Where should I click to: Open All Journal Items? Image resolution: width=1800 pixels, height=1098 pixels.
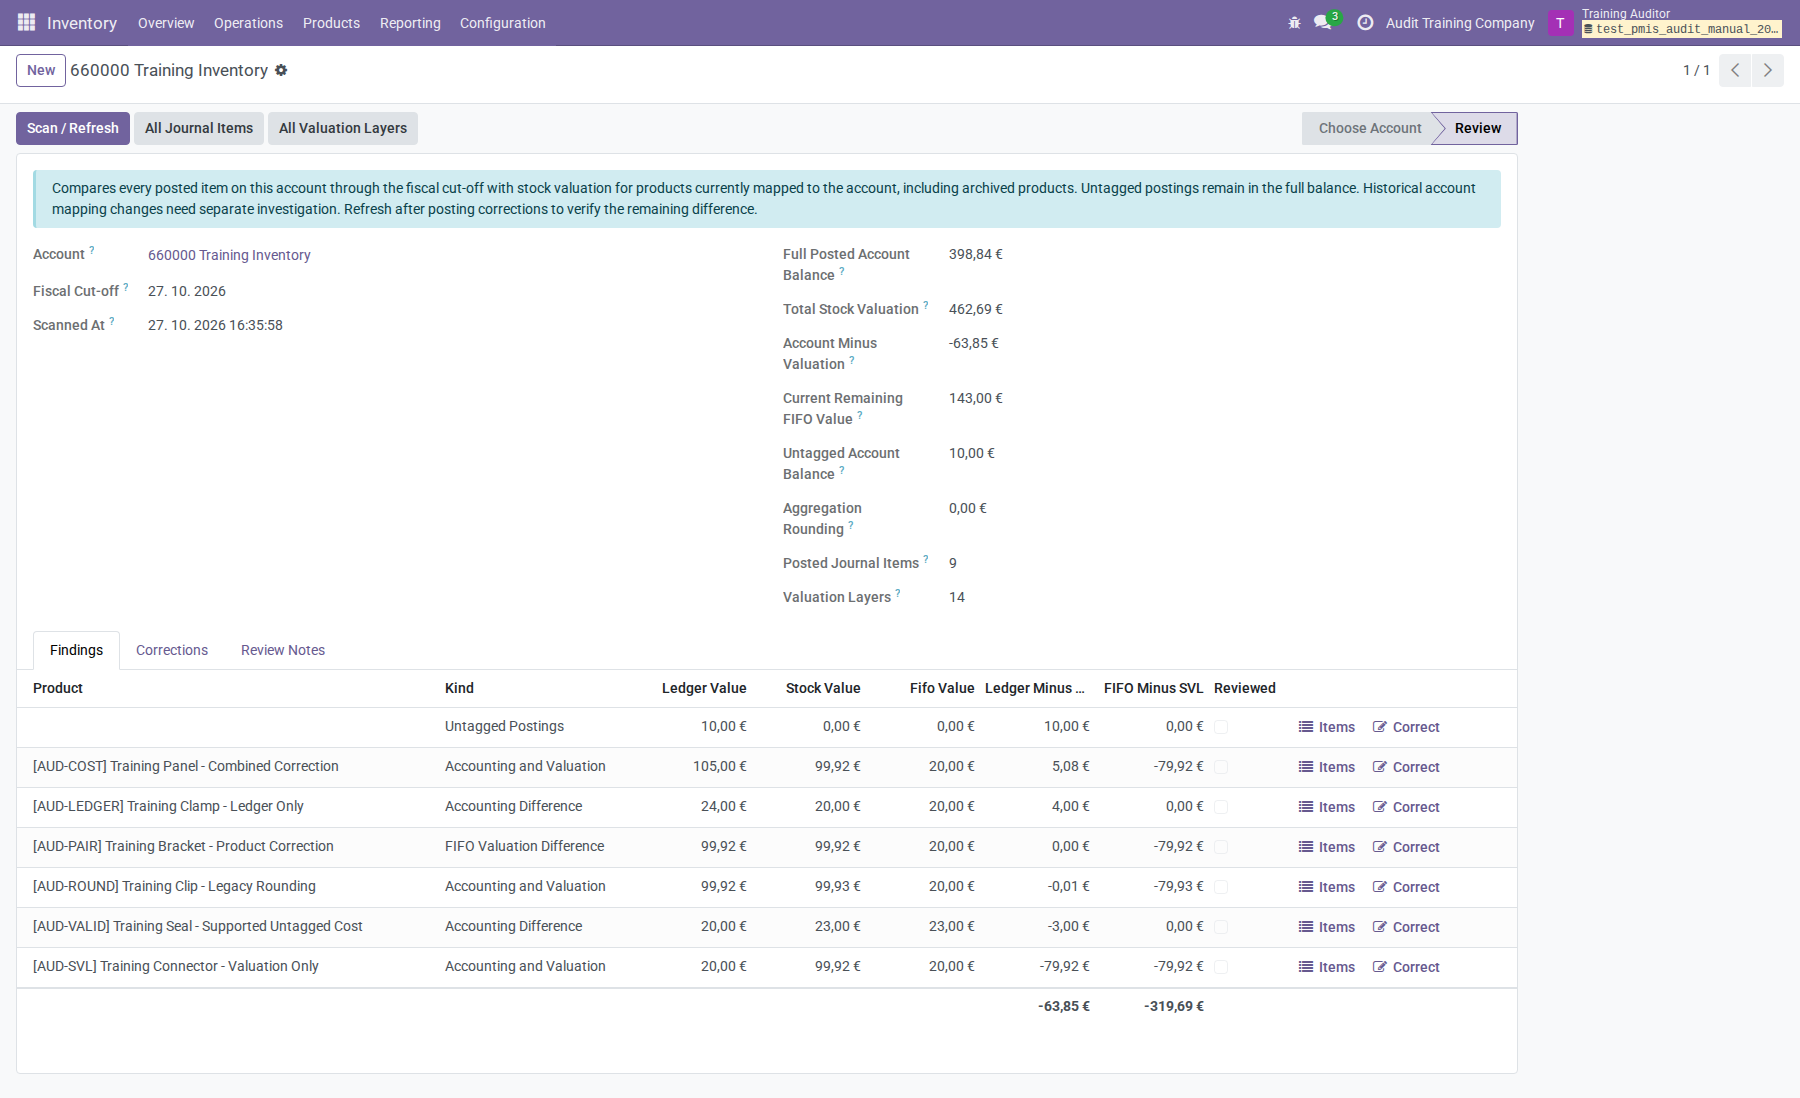click(x=199, y=128)
